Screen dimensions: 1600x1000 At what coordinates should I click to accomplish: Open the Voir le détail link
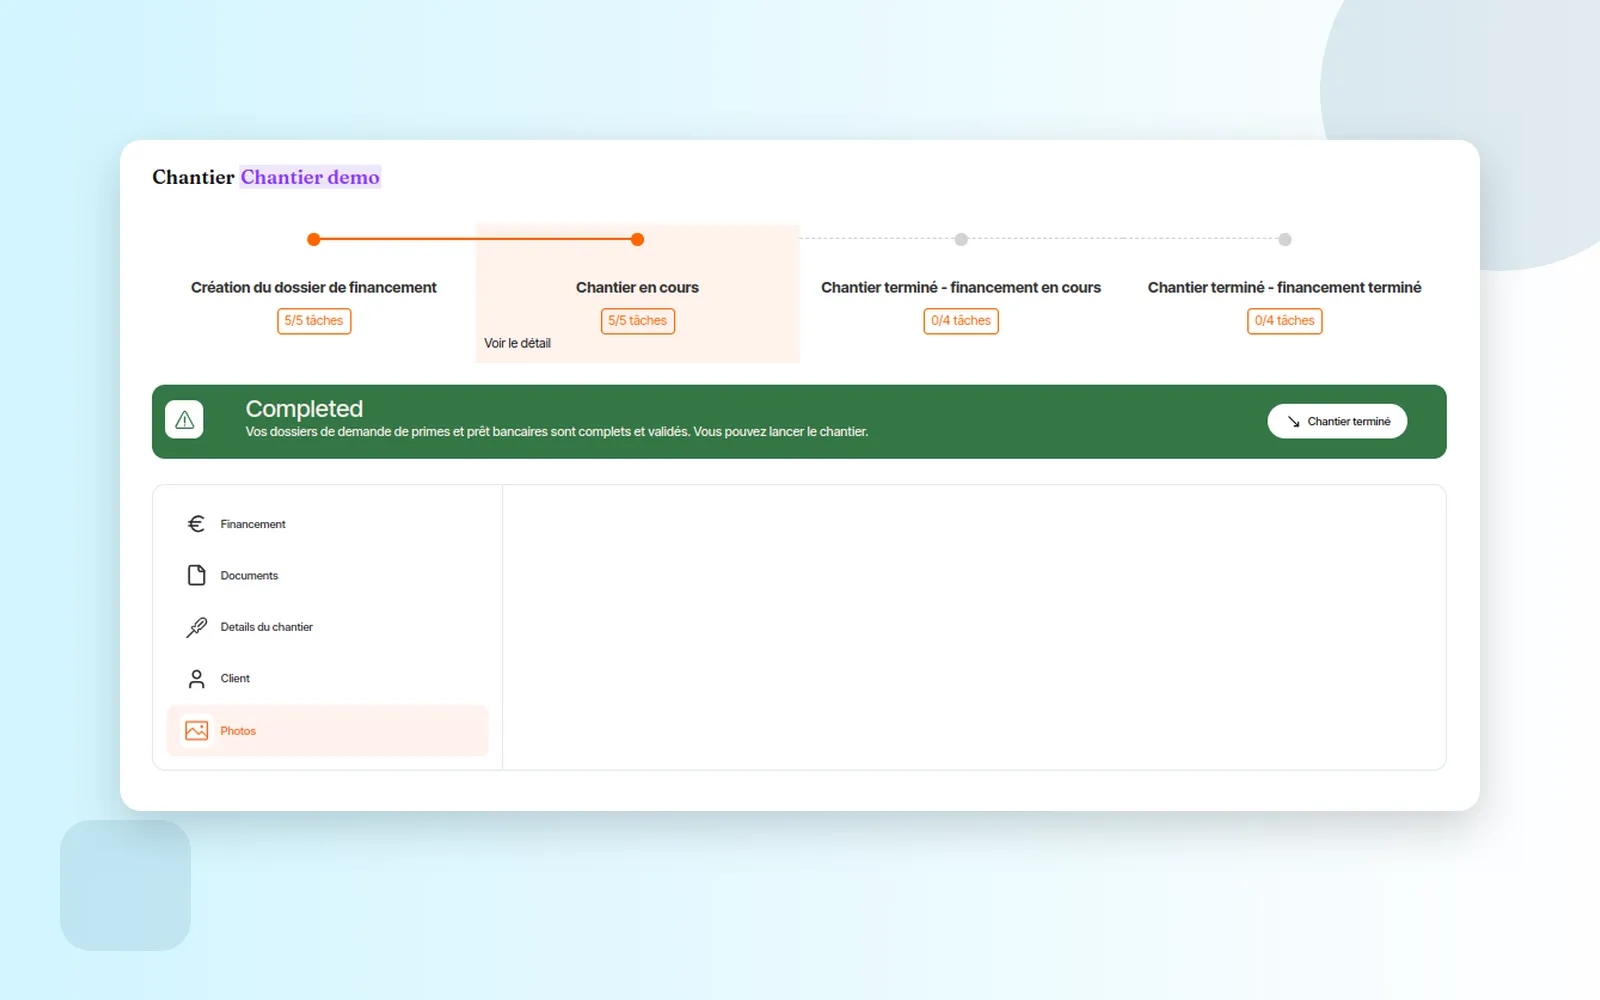(517, 343)
